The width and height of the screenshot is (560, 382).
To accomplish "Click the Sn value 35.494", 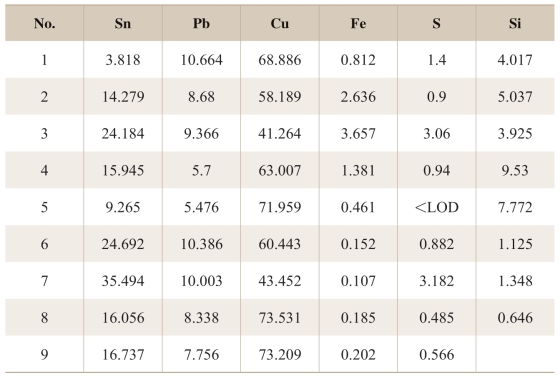I will [x=123, y=281].
